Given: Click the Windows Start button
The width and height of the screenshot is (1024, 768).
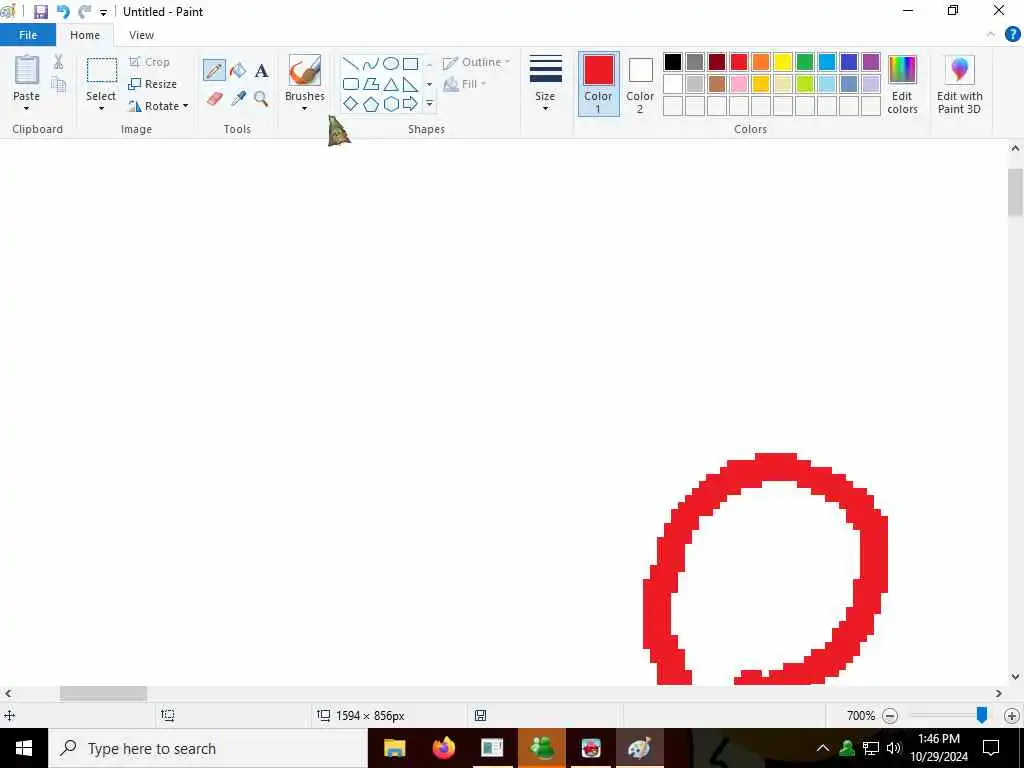Looking at the screenshot, I should [x=24, y=748].
